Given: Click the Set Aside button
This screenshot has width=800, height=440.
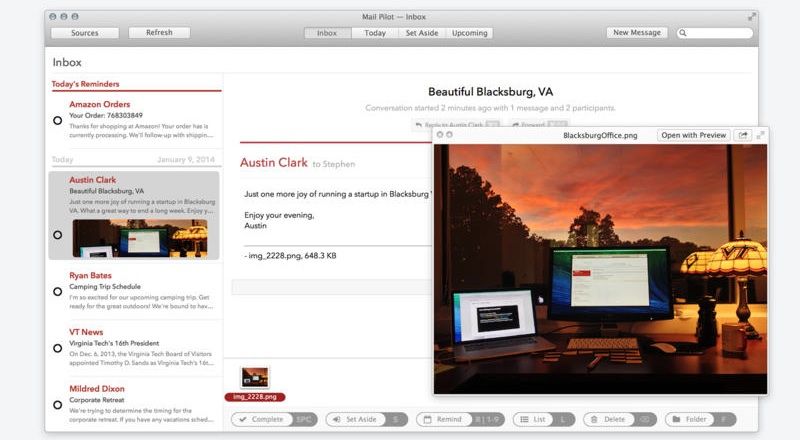Looking at the screenshot, I should point(367,419).
